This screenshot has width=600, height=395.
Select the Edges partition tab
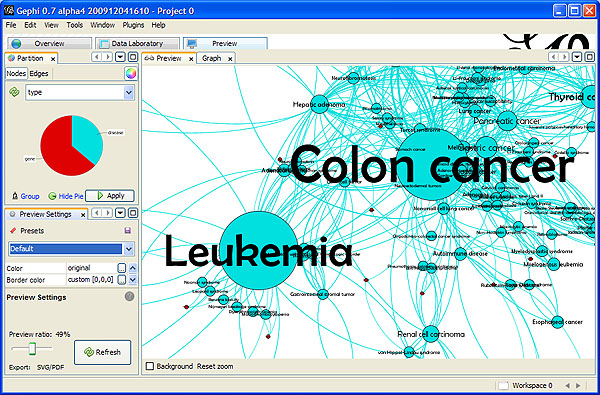click(x=39, y=73)
